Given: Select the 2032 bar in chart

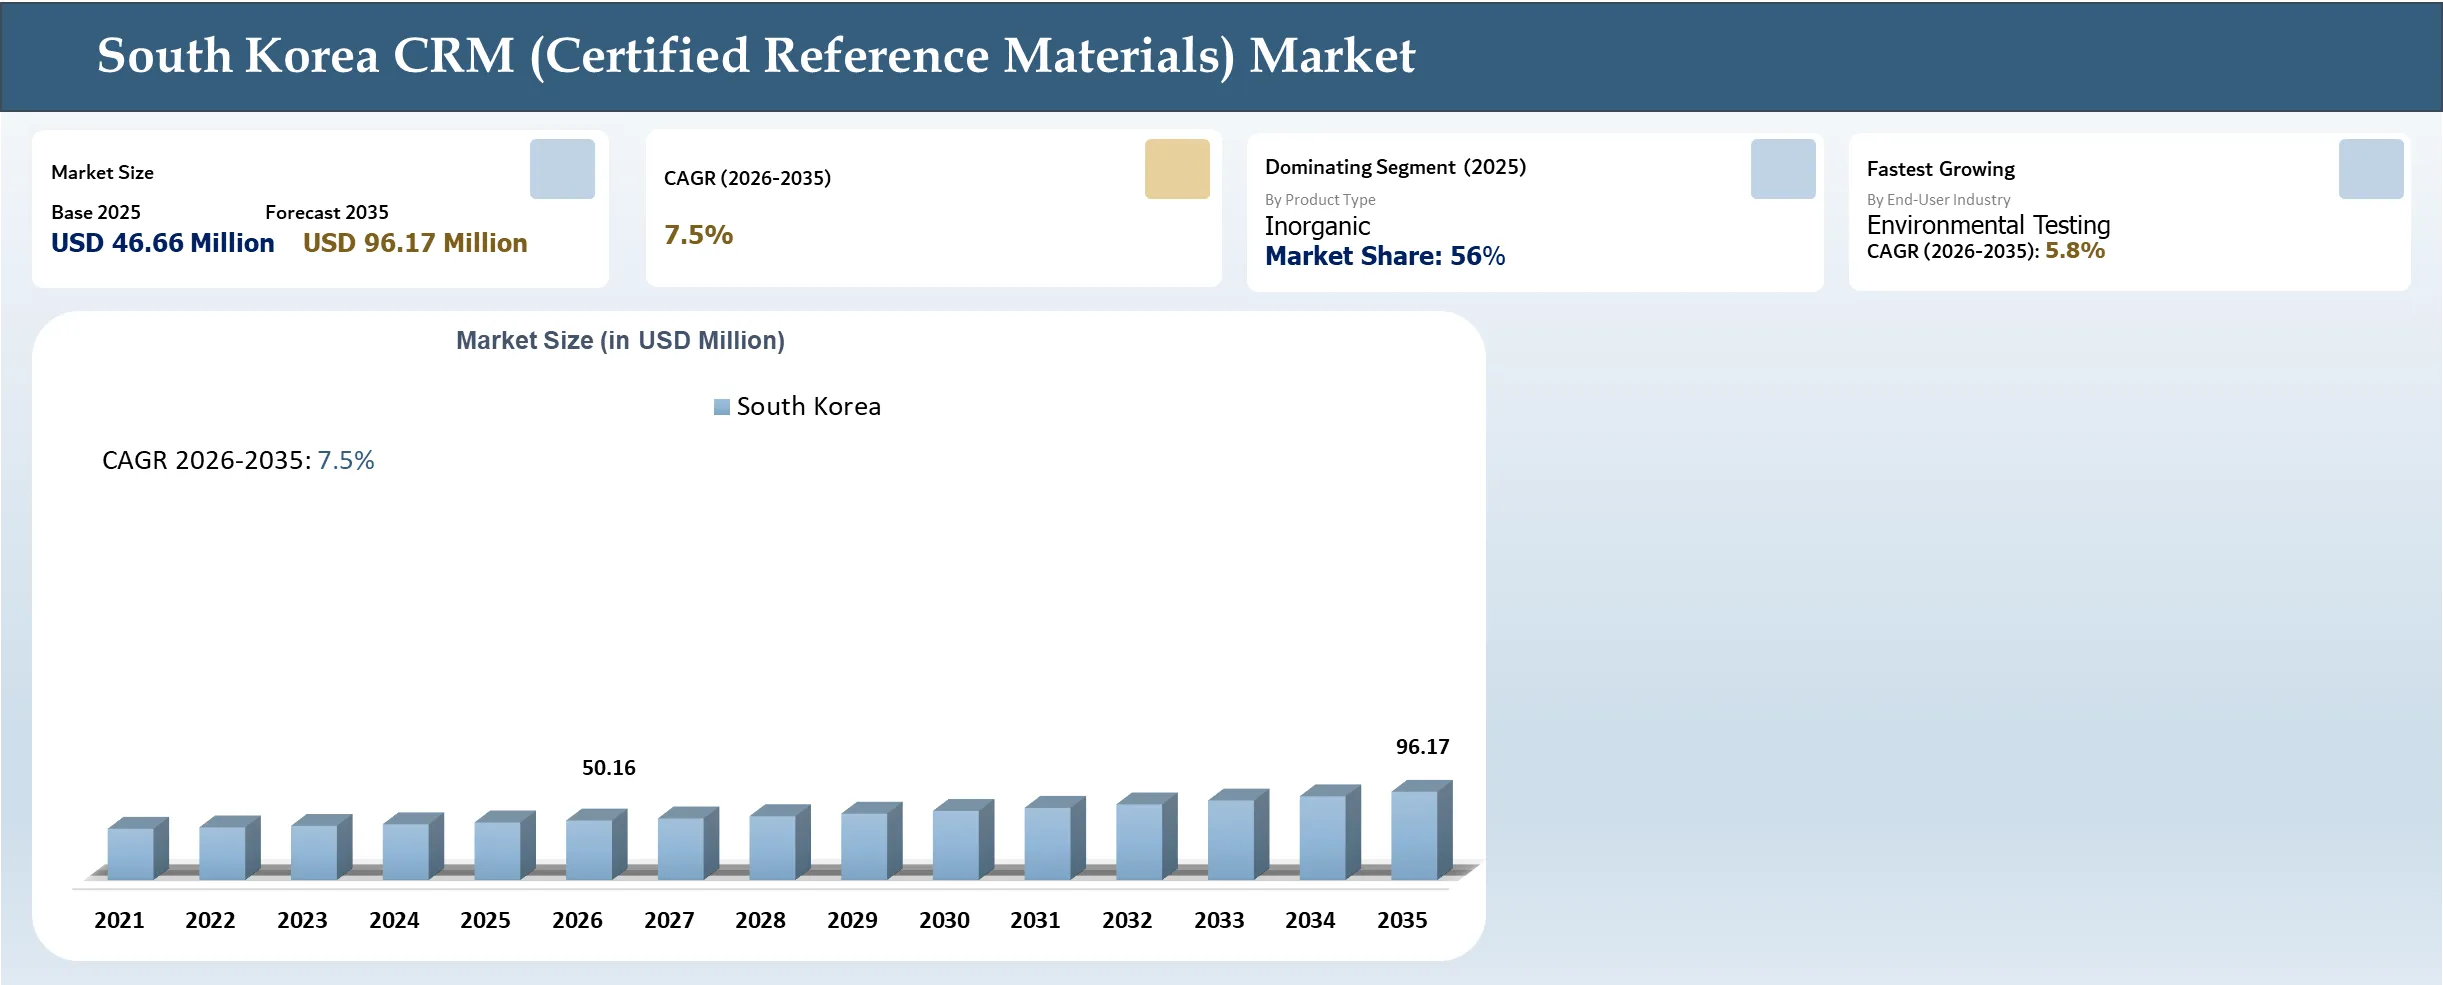Looking at the screenshot, I should [x=1146, y=837].
